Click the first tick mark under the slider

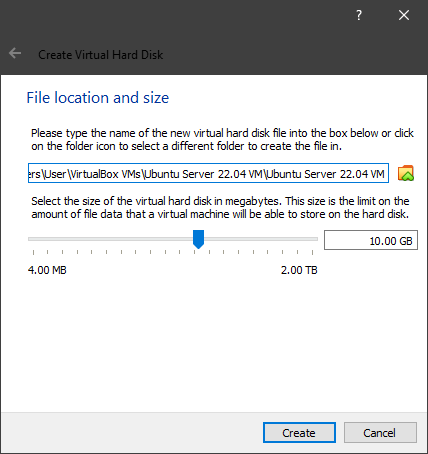[x=33, y=252]
